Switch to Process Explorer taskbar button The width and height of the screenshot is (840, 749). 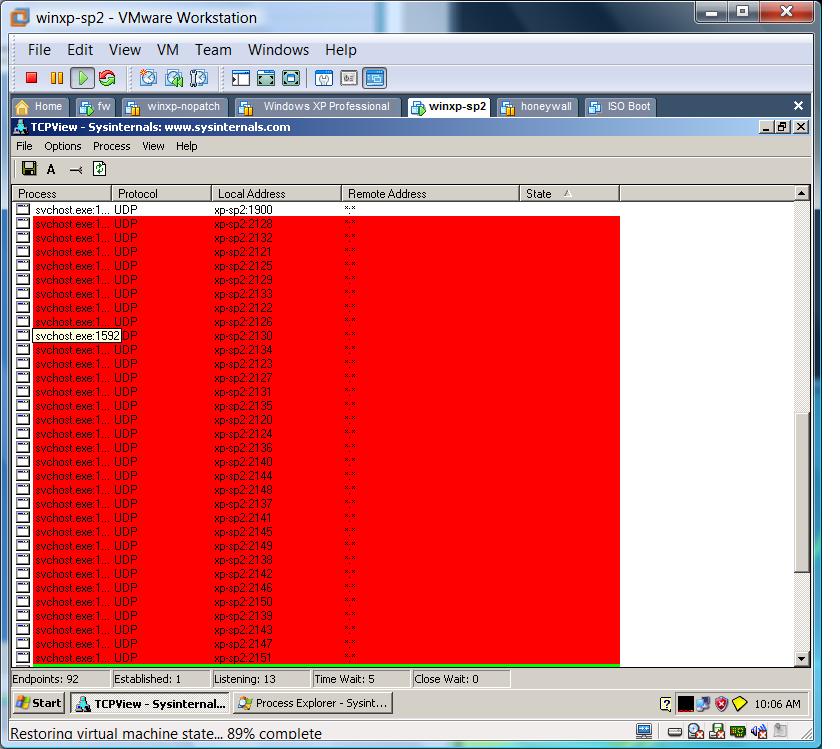pyautogui.click(x=313, y=703)
